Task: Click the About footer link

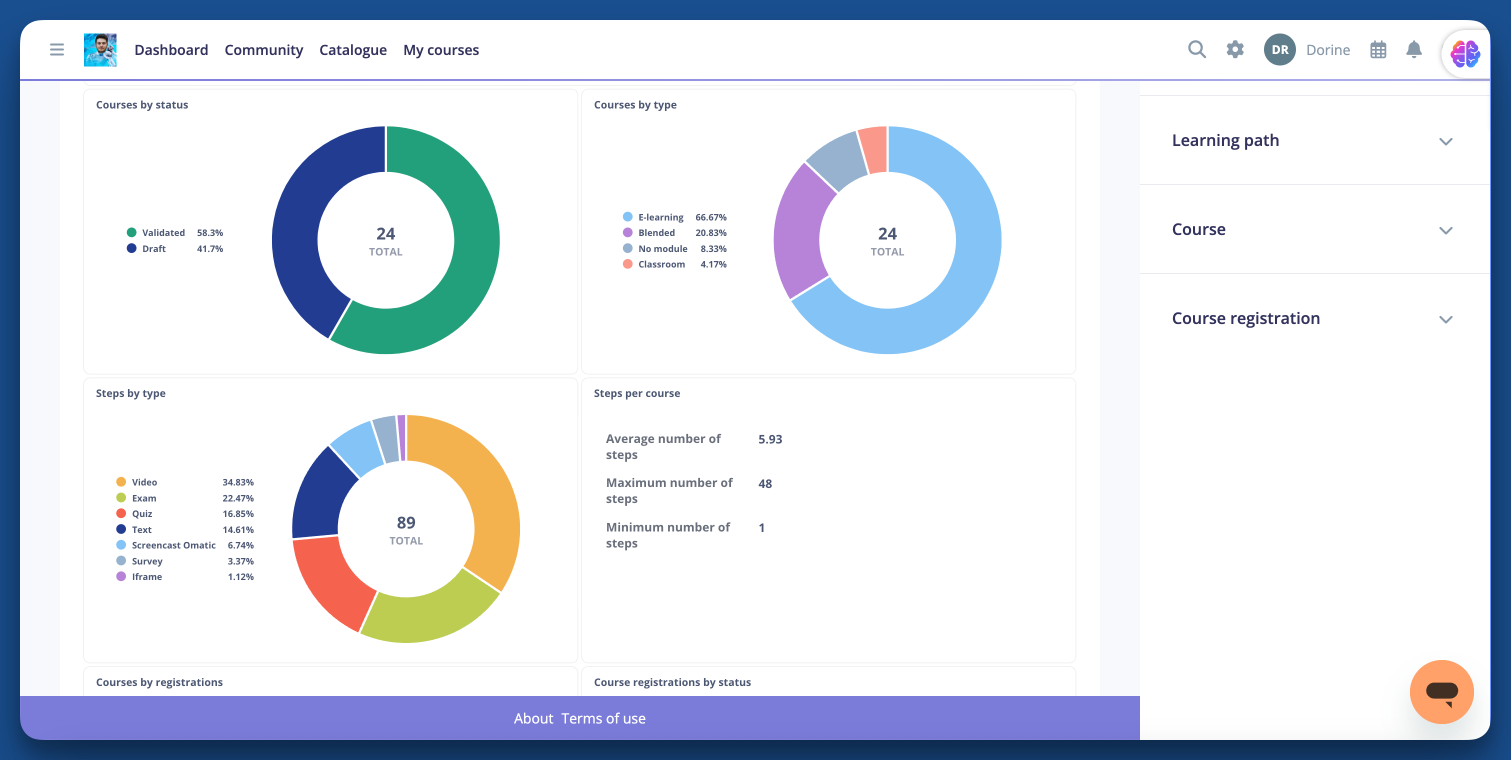Action: coord(533,718)
